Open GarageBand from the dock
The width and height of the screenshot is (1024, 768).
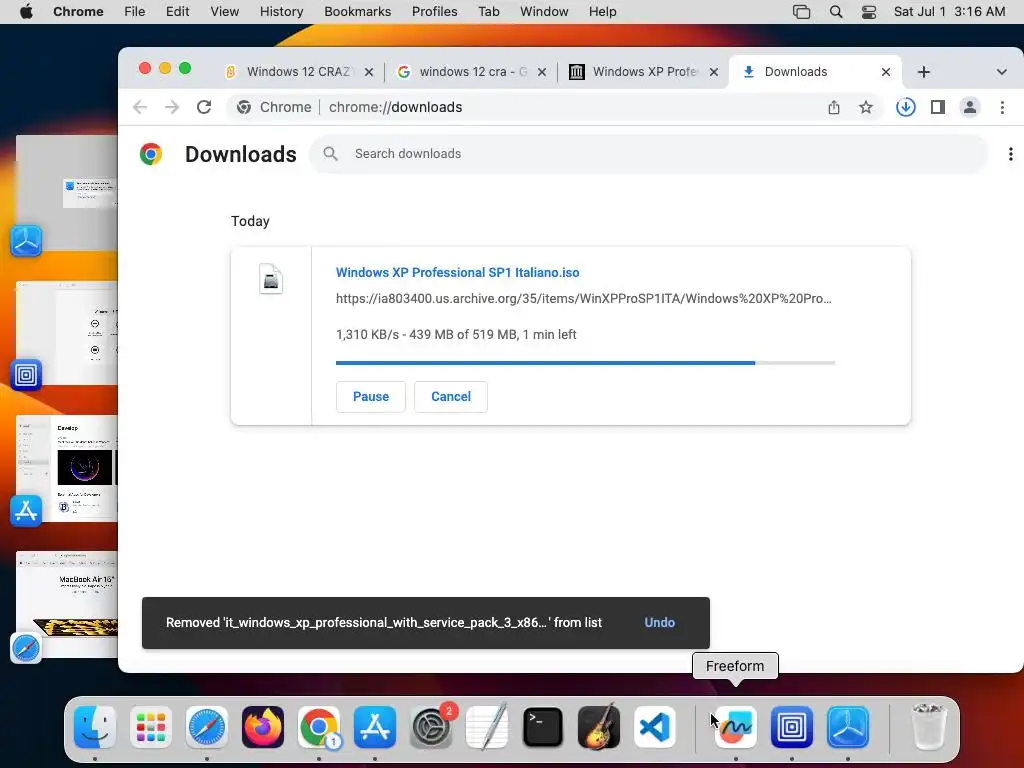click(599, 727)
